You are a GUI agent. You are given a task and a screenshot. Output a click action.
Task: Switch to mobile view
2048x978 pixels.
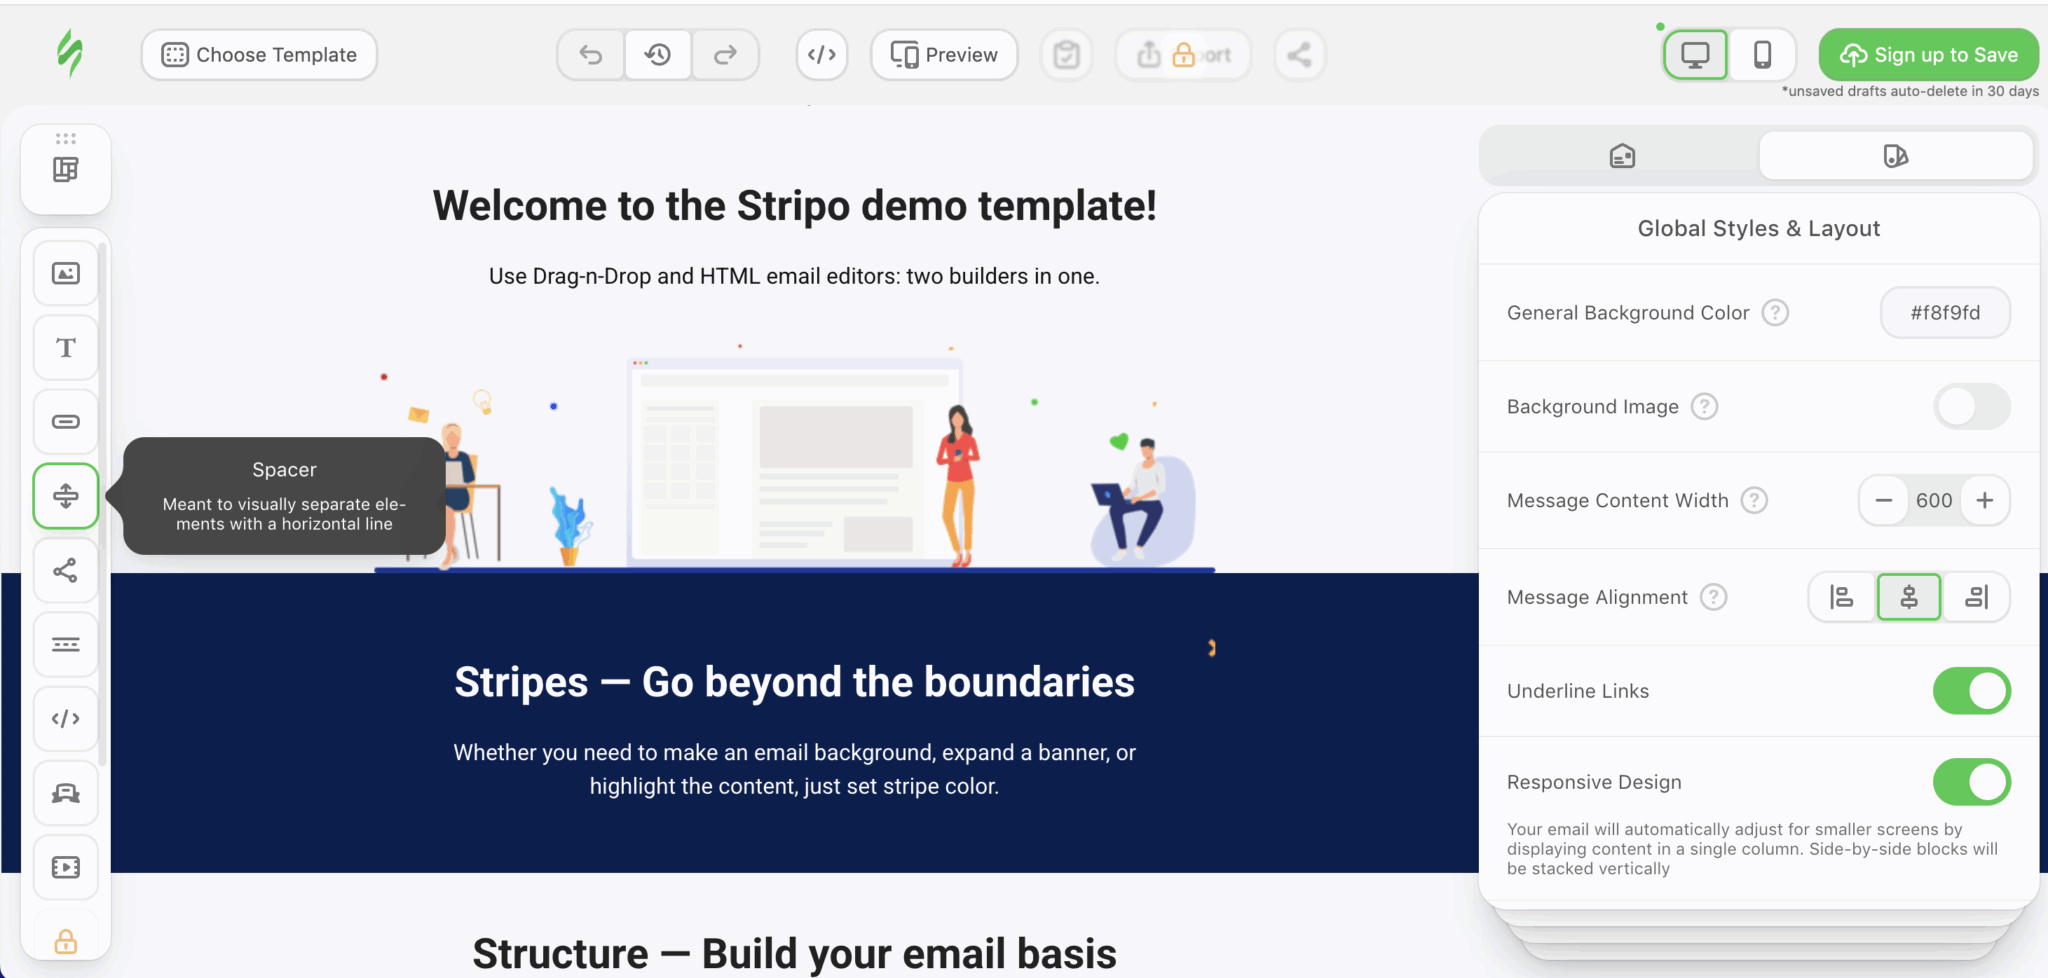pyautogui.click(x=1762, y=55)
